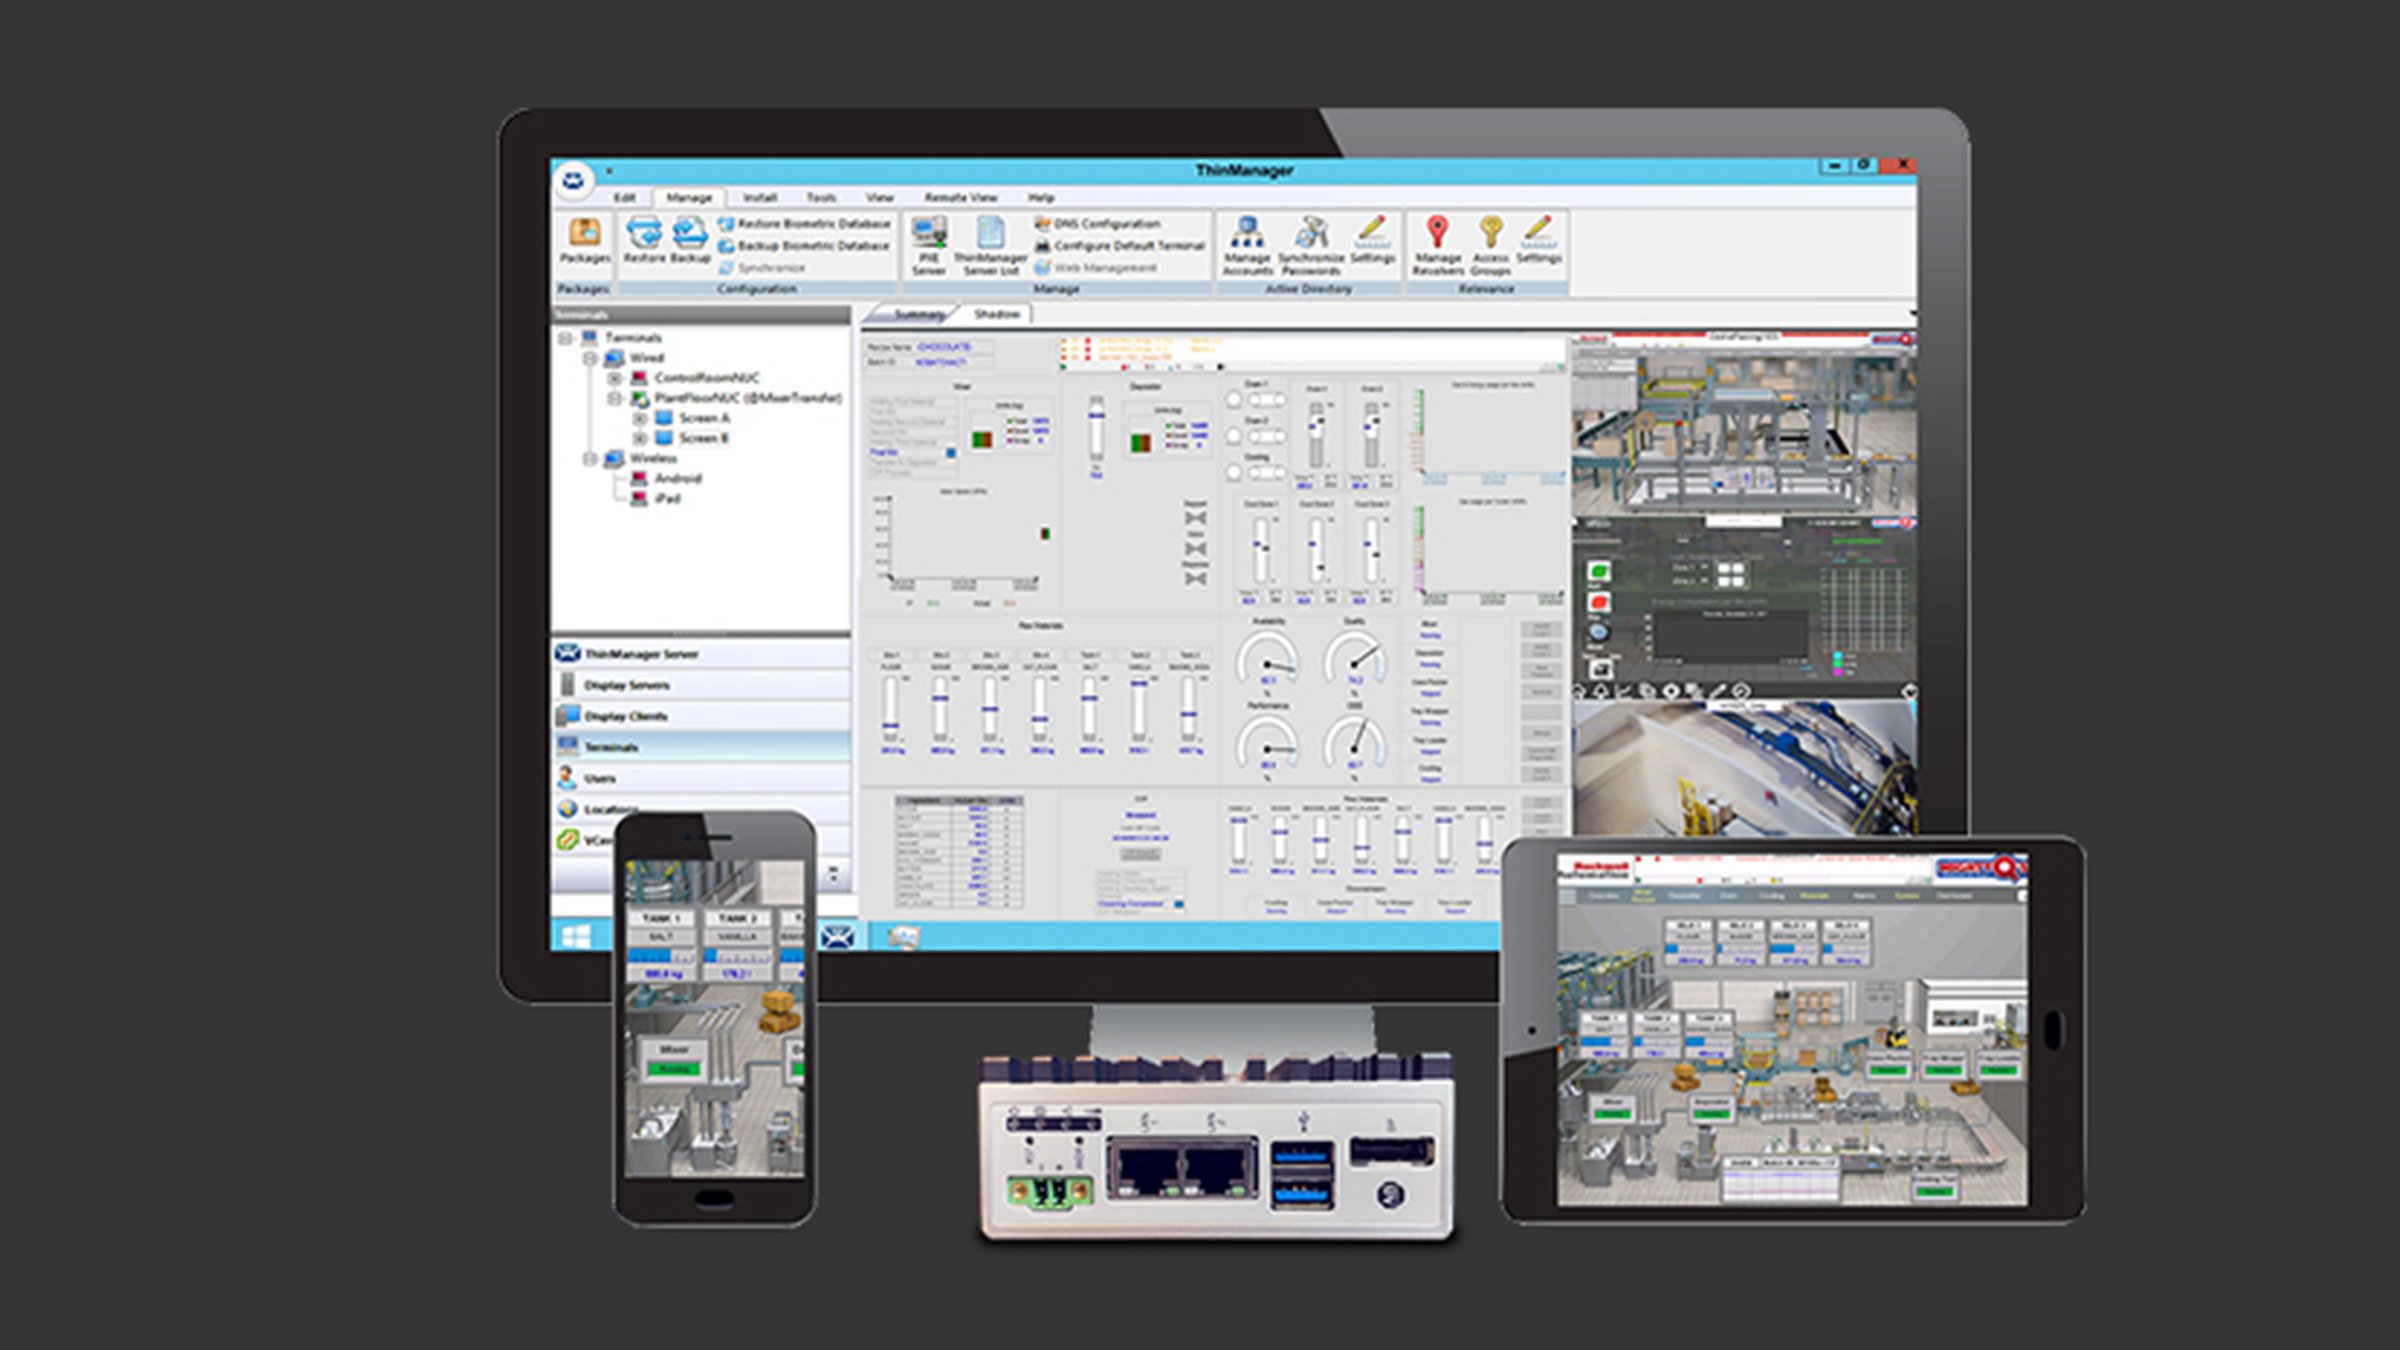Viewport: 2400px width, 1350px height.
Task: Select the Synchronize Passwords icon
Action: (x=1309, y=244)
